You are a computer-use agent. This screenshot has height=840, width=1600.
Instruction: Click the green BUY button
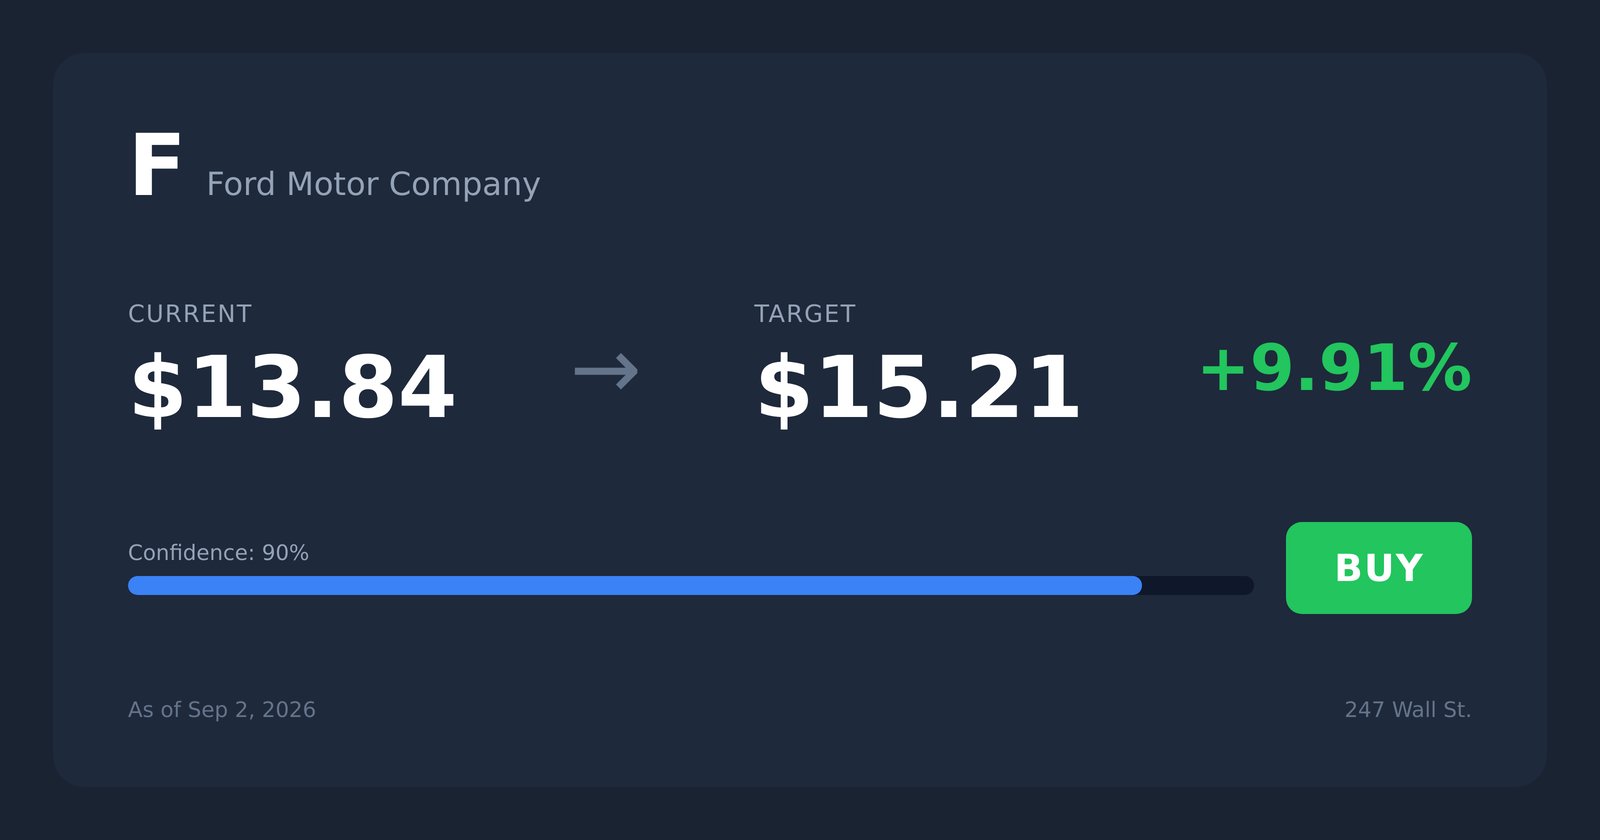point(1378,568)
